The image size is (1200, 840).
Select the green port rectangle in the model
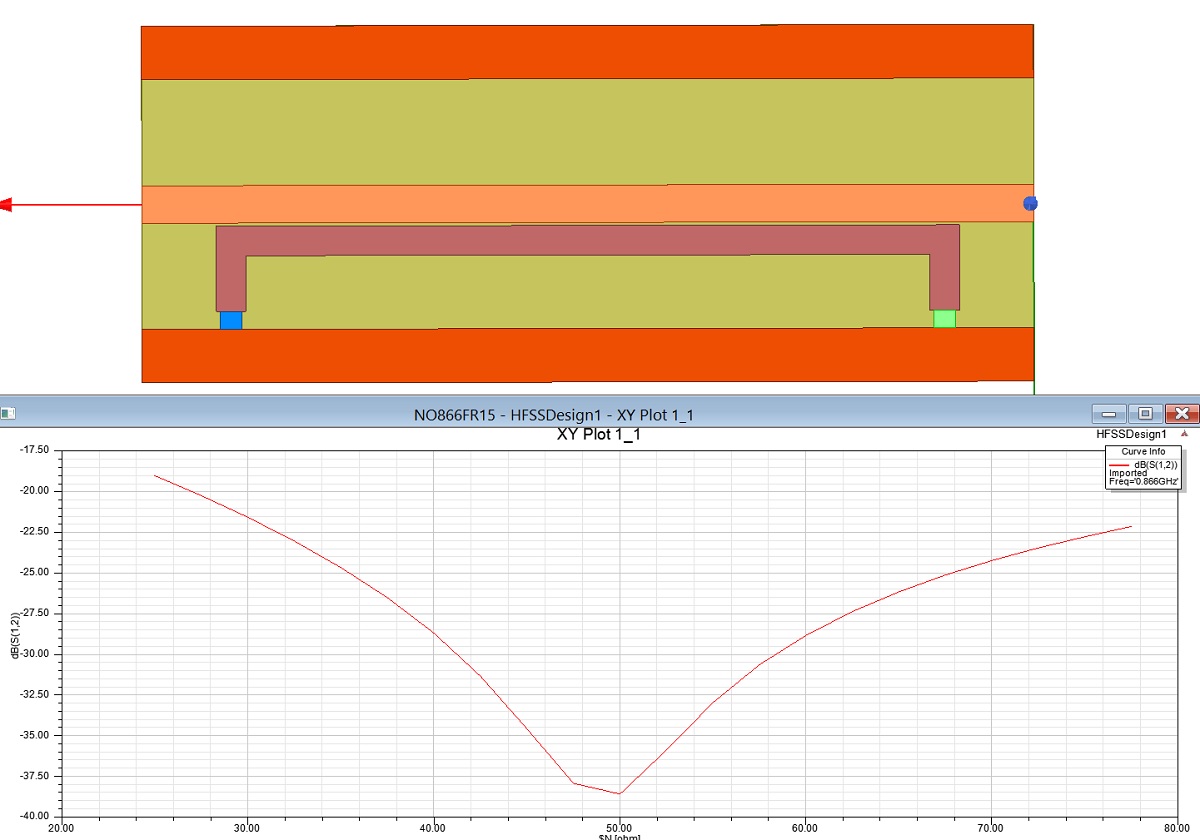point(944,319)
